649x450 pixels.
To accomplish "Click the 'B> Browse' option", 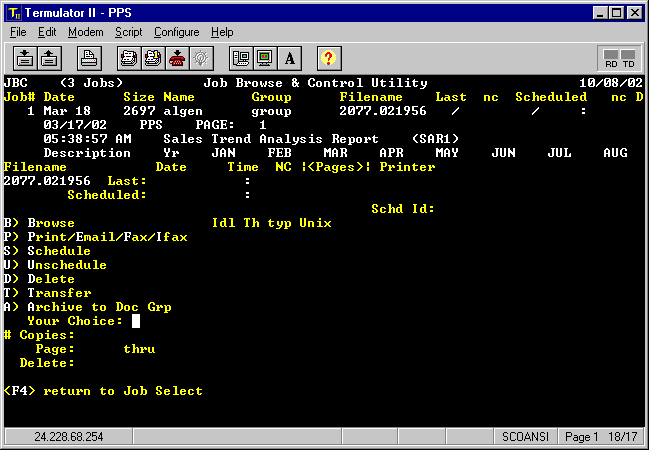I will point(39,223).
